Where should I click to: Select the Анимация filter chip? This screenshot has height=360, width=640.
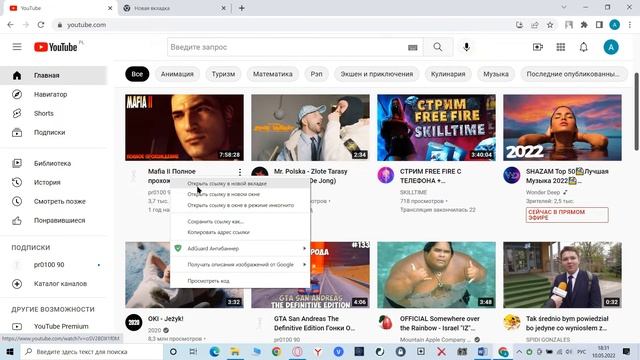tap(177, 74)
